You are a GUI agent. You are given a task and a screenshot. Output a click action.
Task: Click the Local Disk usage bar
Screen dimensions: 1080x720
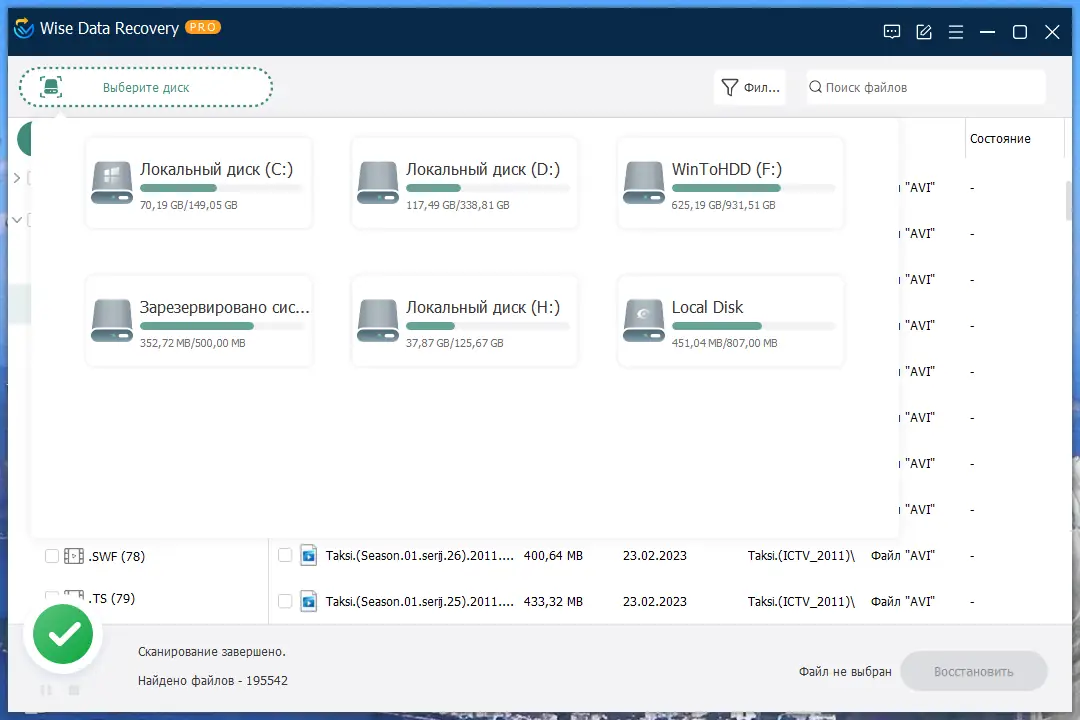754,326
